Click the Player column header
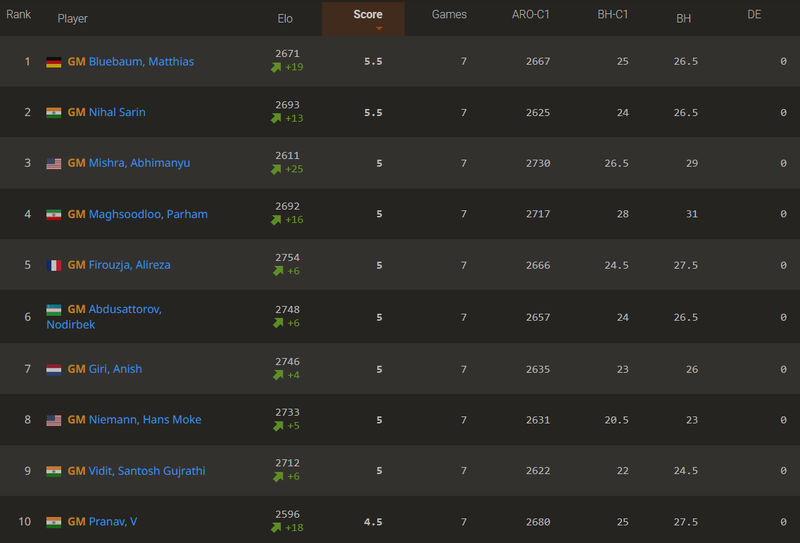Viewport: 800px width, 543px height. [x=72, y=18]
